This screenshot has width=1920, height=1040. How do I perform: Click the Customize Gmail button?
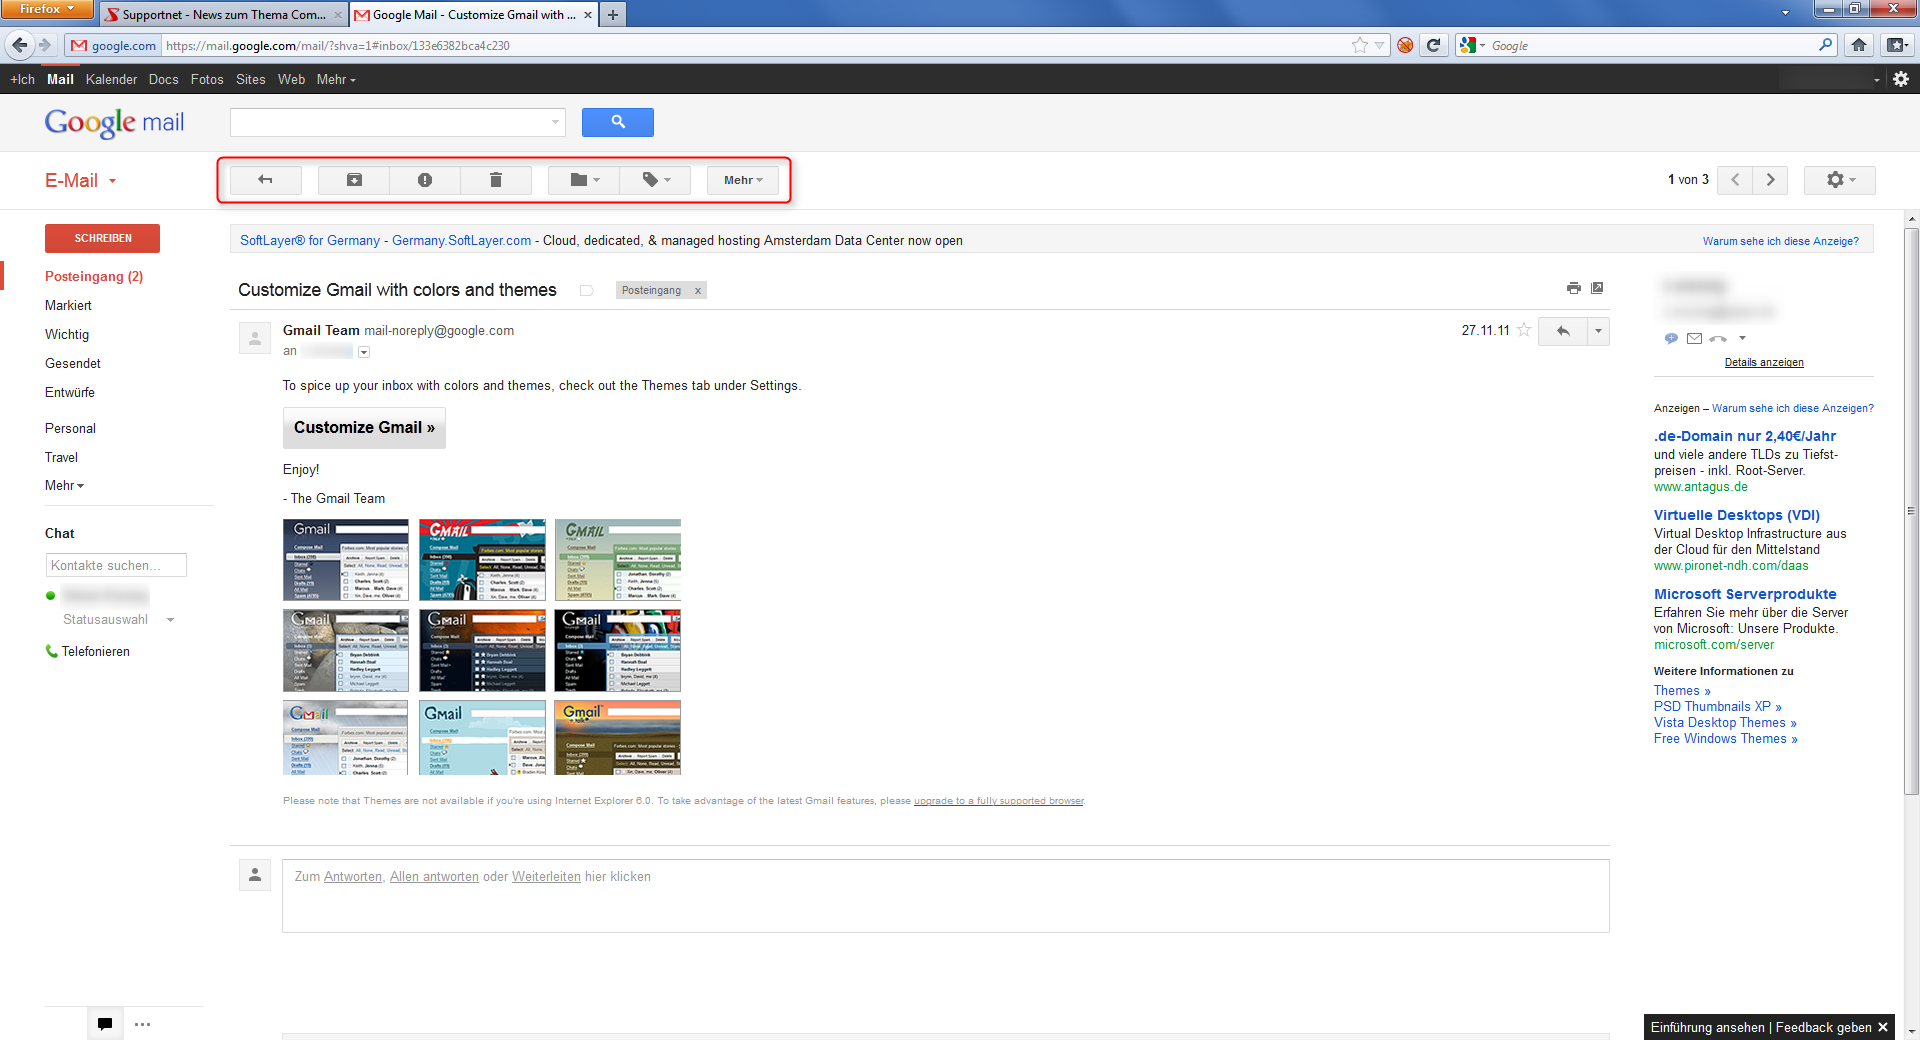(x=364, y=427)
